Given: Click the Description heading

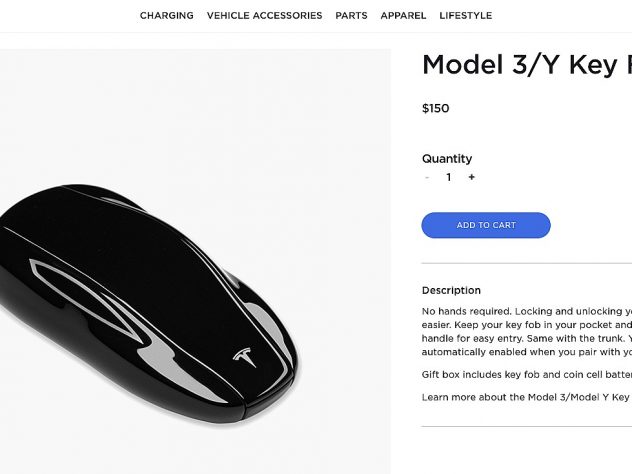Looking at the screenshot, I should (x=451, y=290).
